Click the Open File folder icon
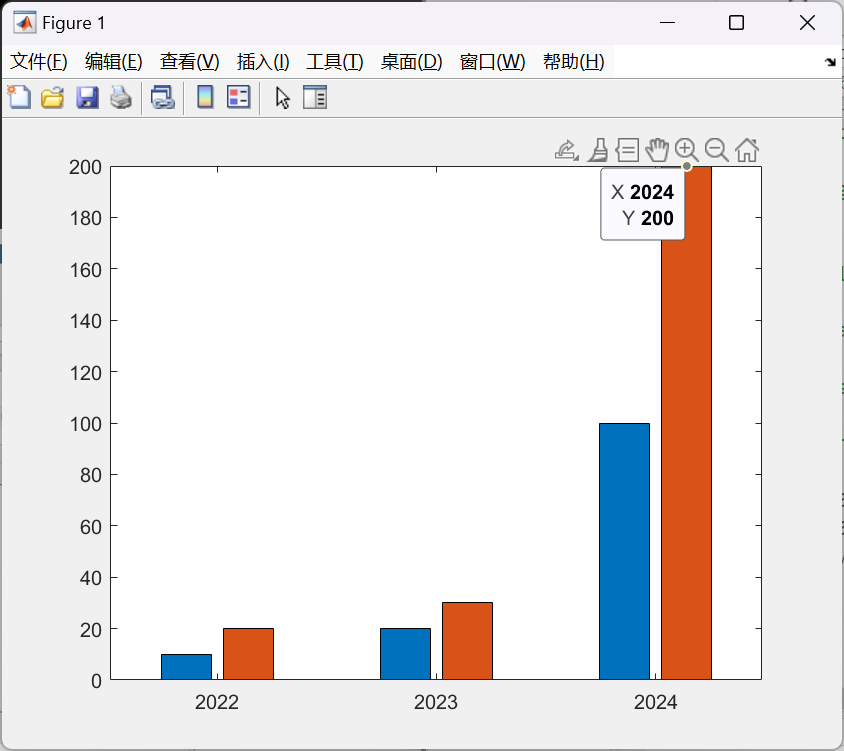The width and height of the screenshot is (844, 751). [x=52, y=98]
